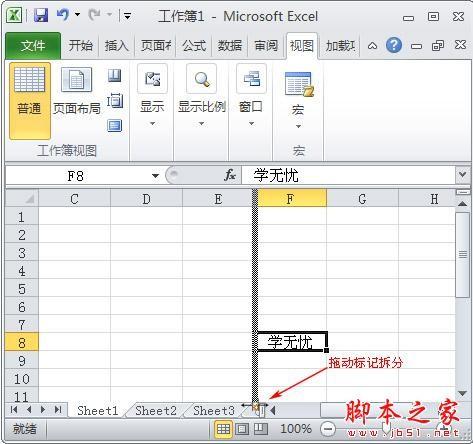Click the Select All corner button

(x=22, y=198)
